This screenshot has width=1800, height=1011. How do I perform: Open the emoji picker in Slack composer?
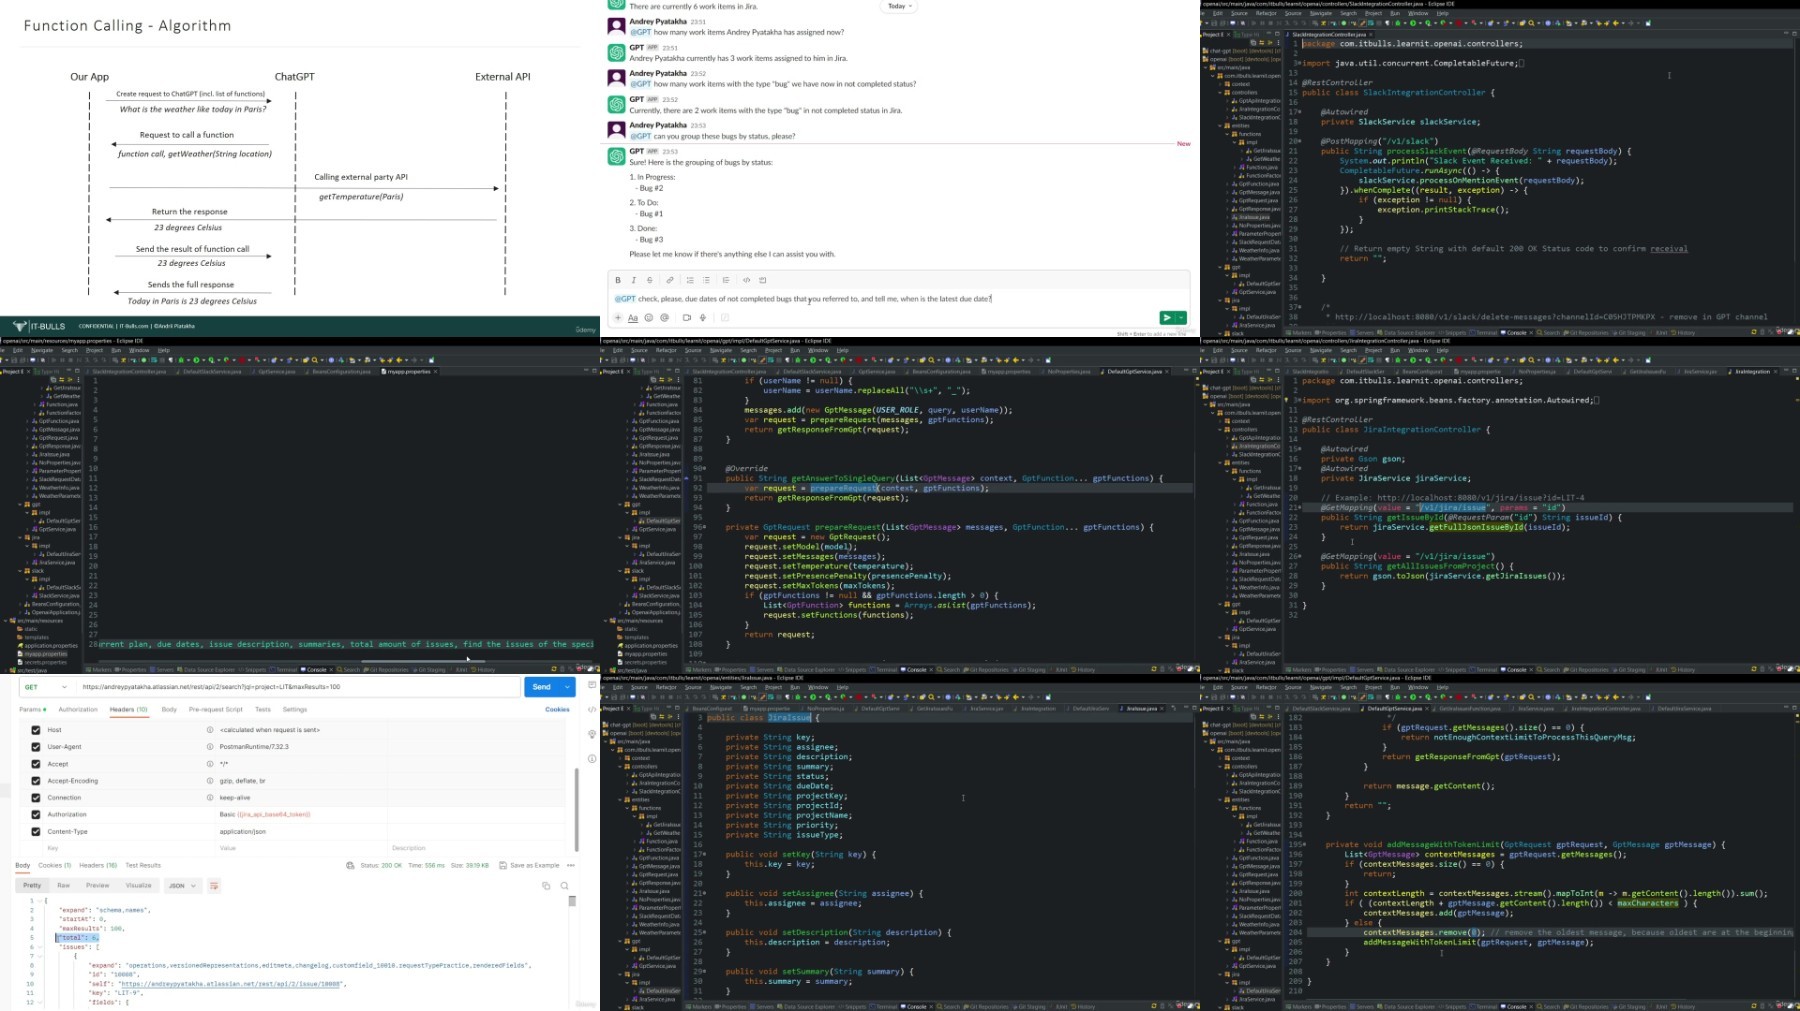[x=648, y=318]
